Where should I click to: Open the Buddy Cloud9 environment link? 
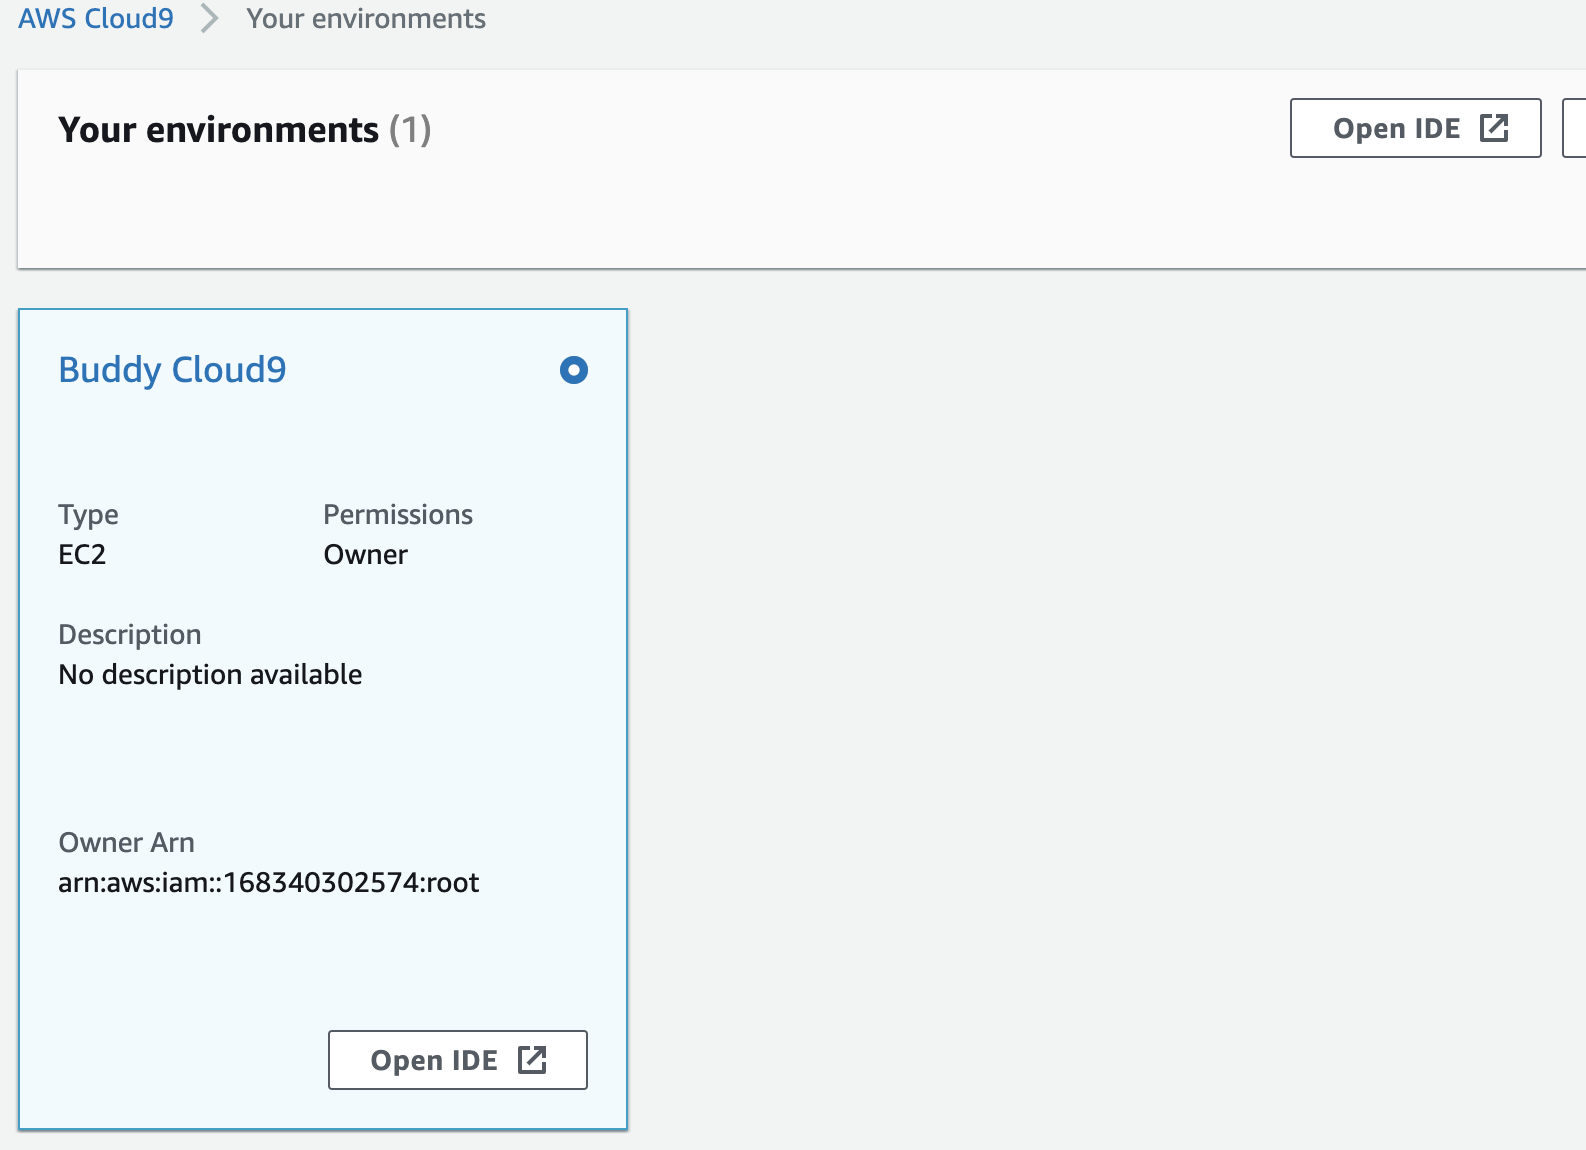172,370
